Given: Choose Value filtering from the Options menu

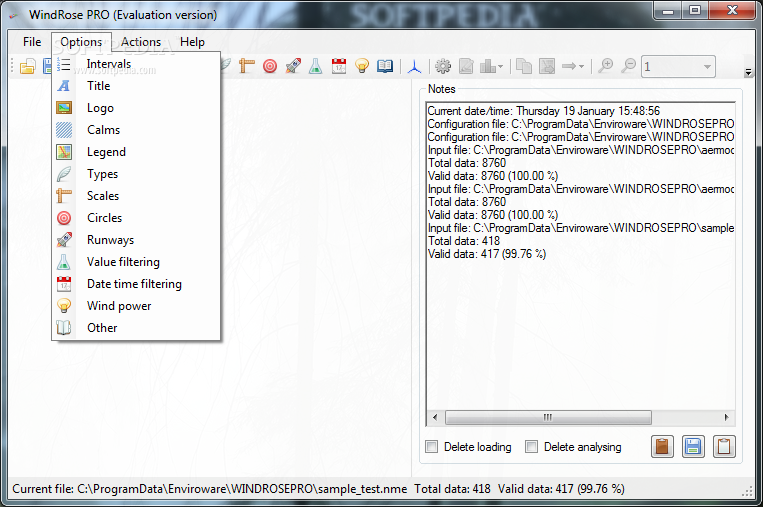Looking at the screenshot, I should point(136,262).
